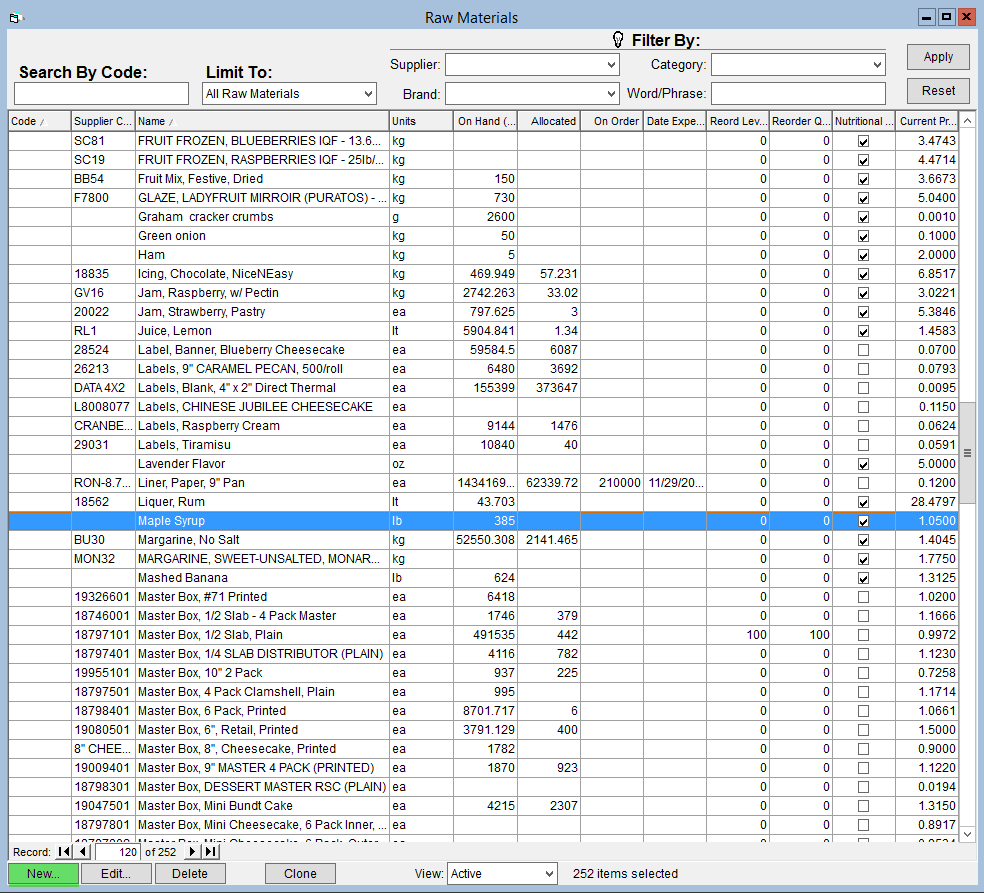
Task: Click supplier code 18797101
Action: tap(102, 634)
